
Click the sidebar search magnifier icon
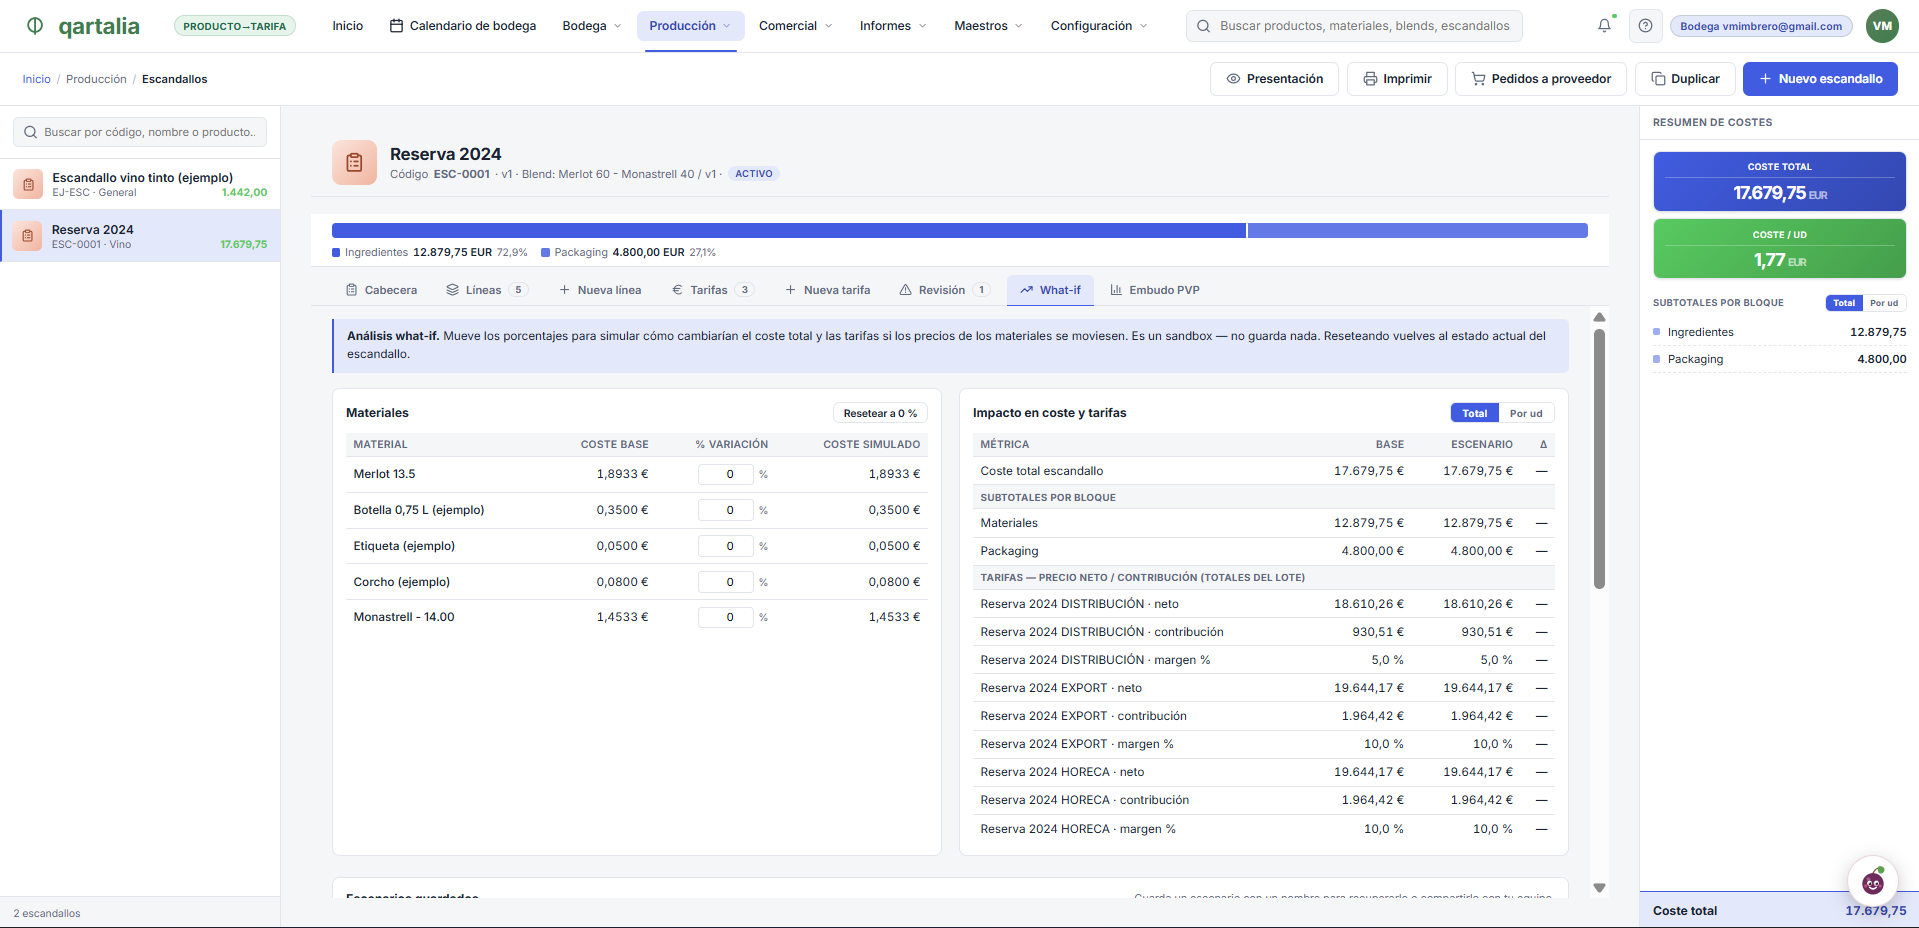31,132
